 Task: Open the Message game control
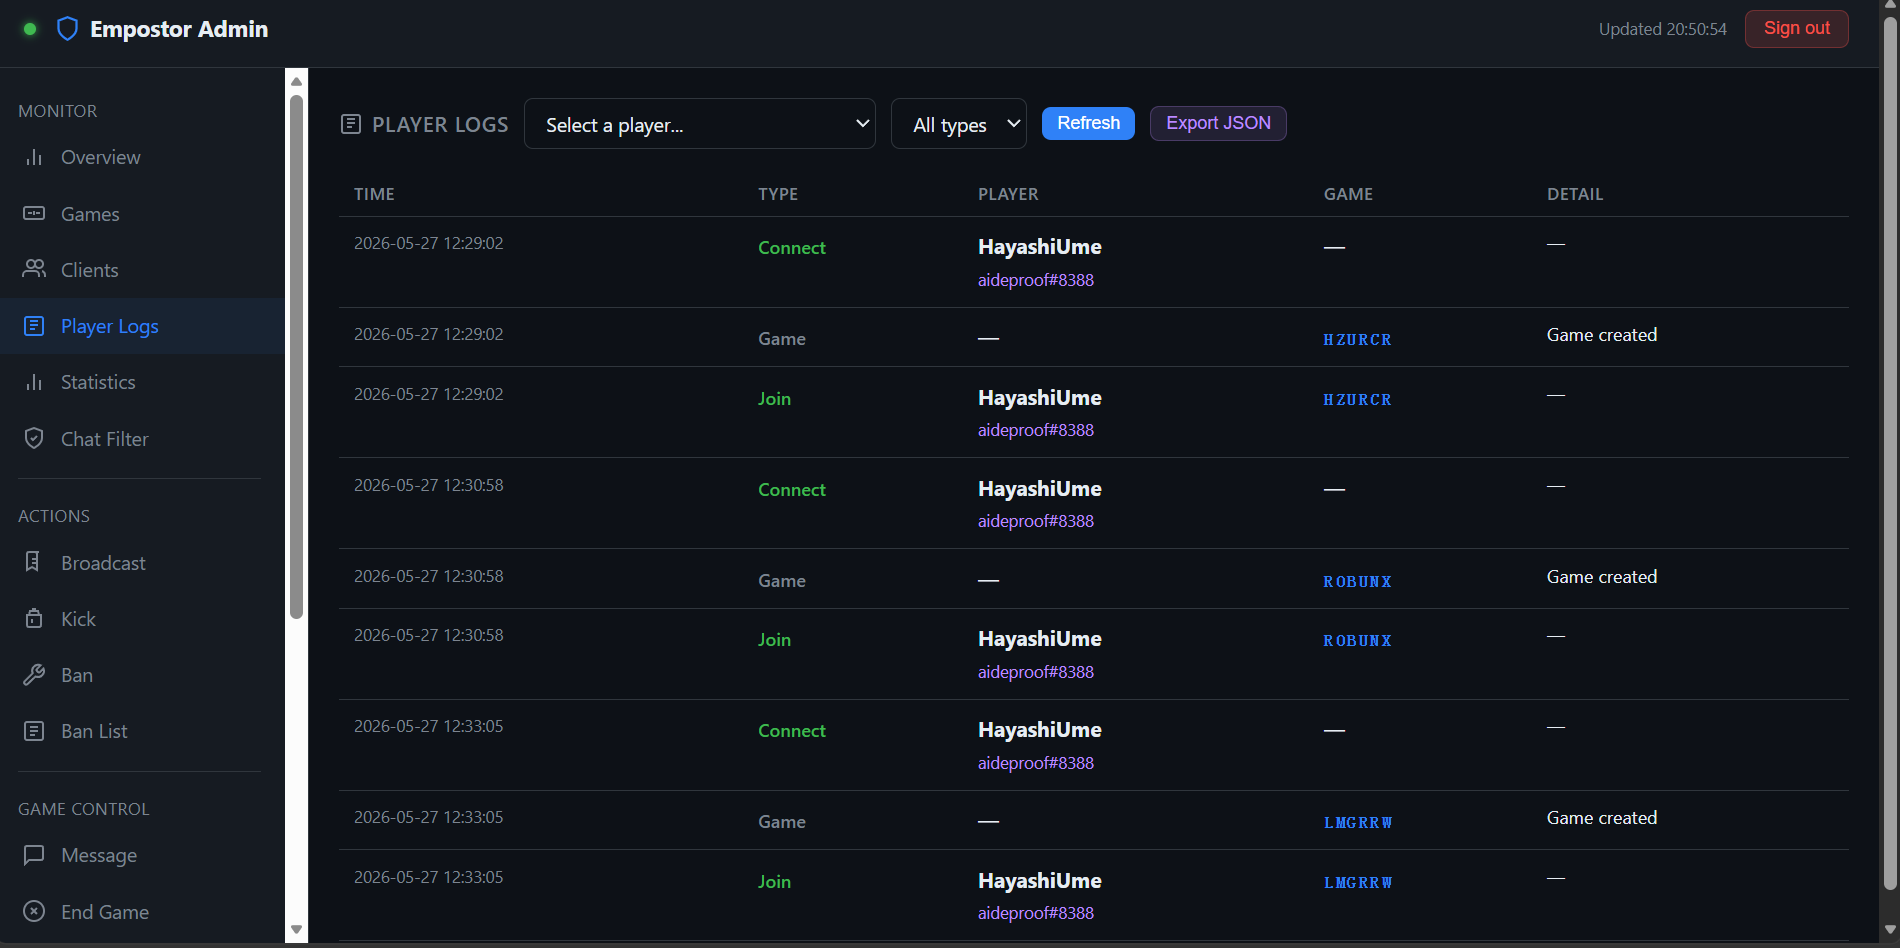99,855
